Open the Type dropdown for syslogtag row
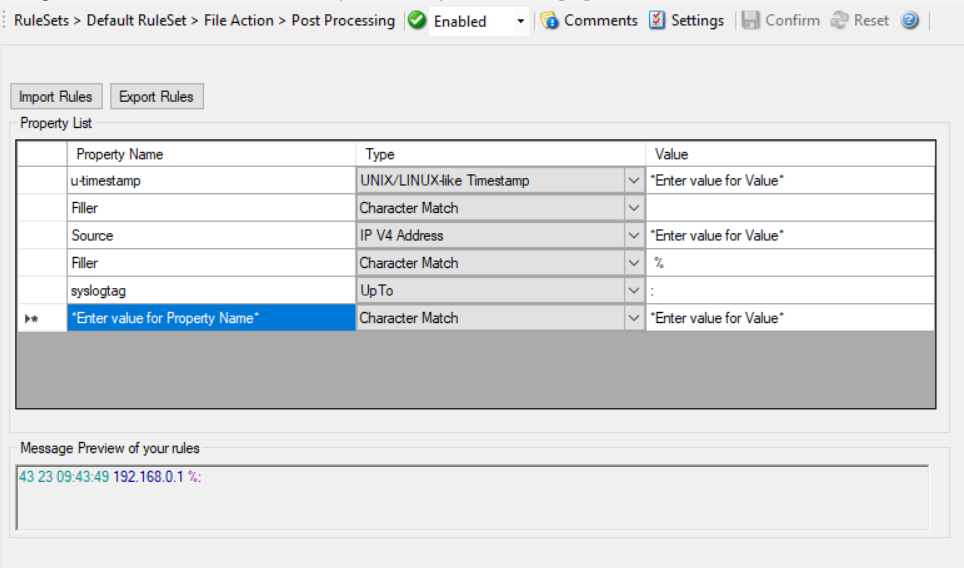Viewport: 964px width, 568px height. 634,291
